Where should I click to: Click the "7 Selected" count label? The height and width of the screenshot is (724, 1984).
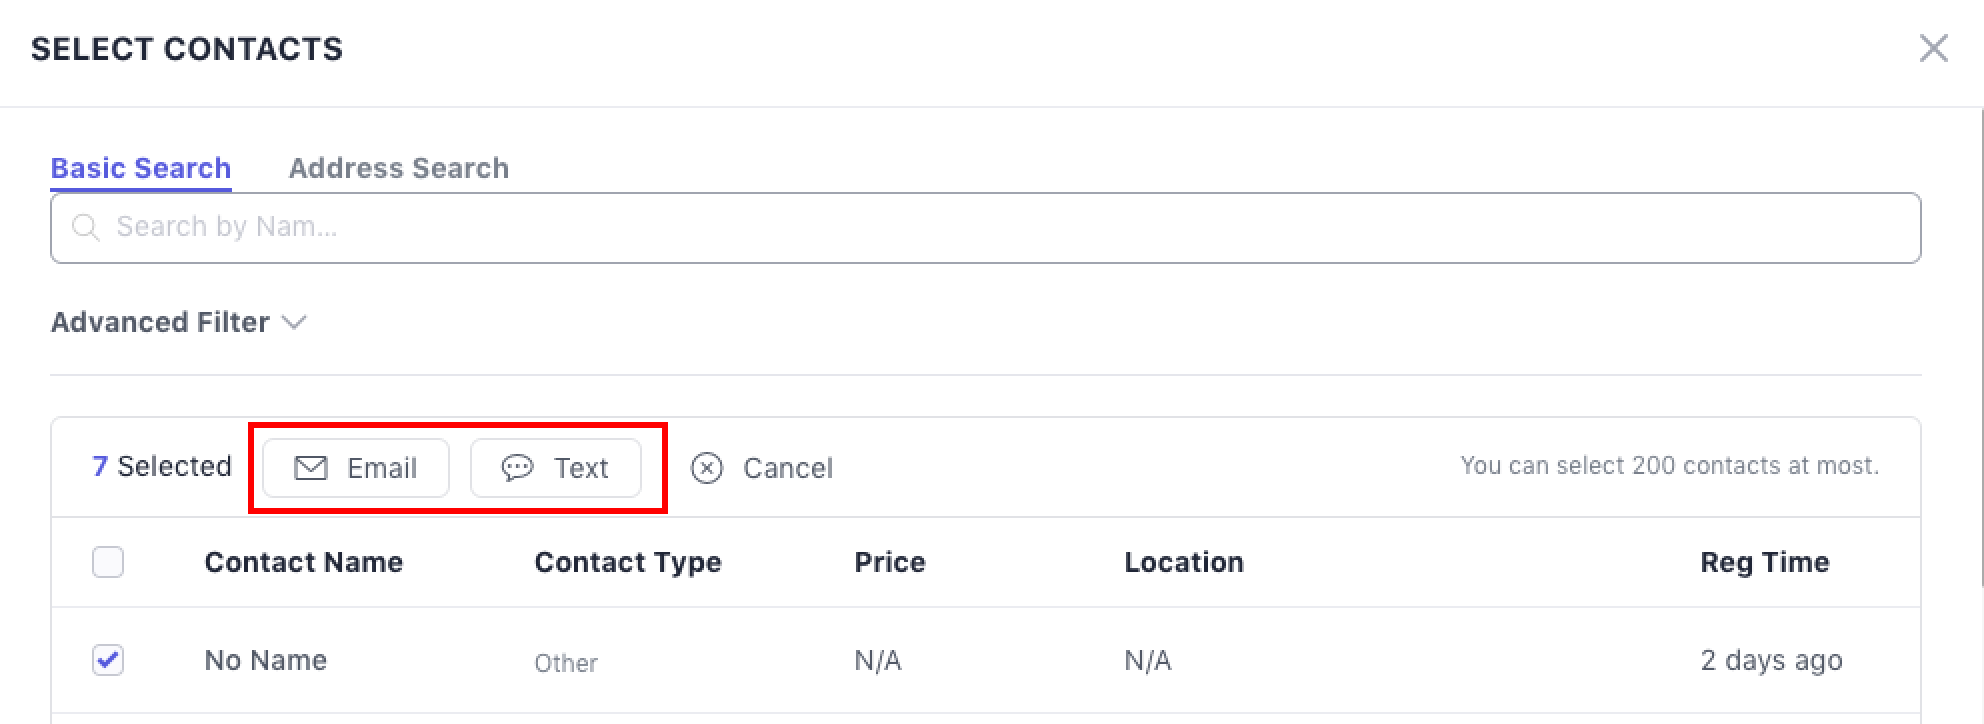coord(161,466)
